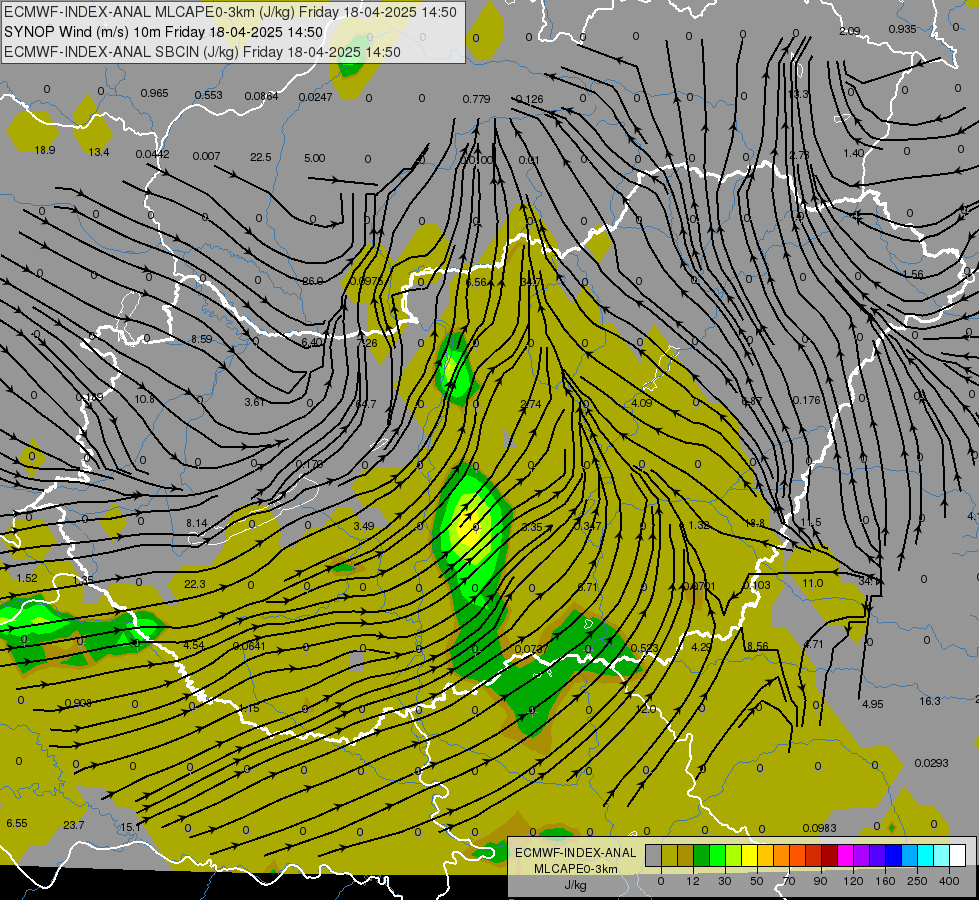Click the 250 tick label in legend
Screen dimensions: 979x900
(917, 881)
